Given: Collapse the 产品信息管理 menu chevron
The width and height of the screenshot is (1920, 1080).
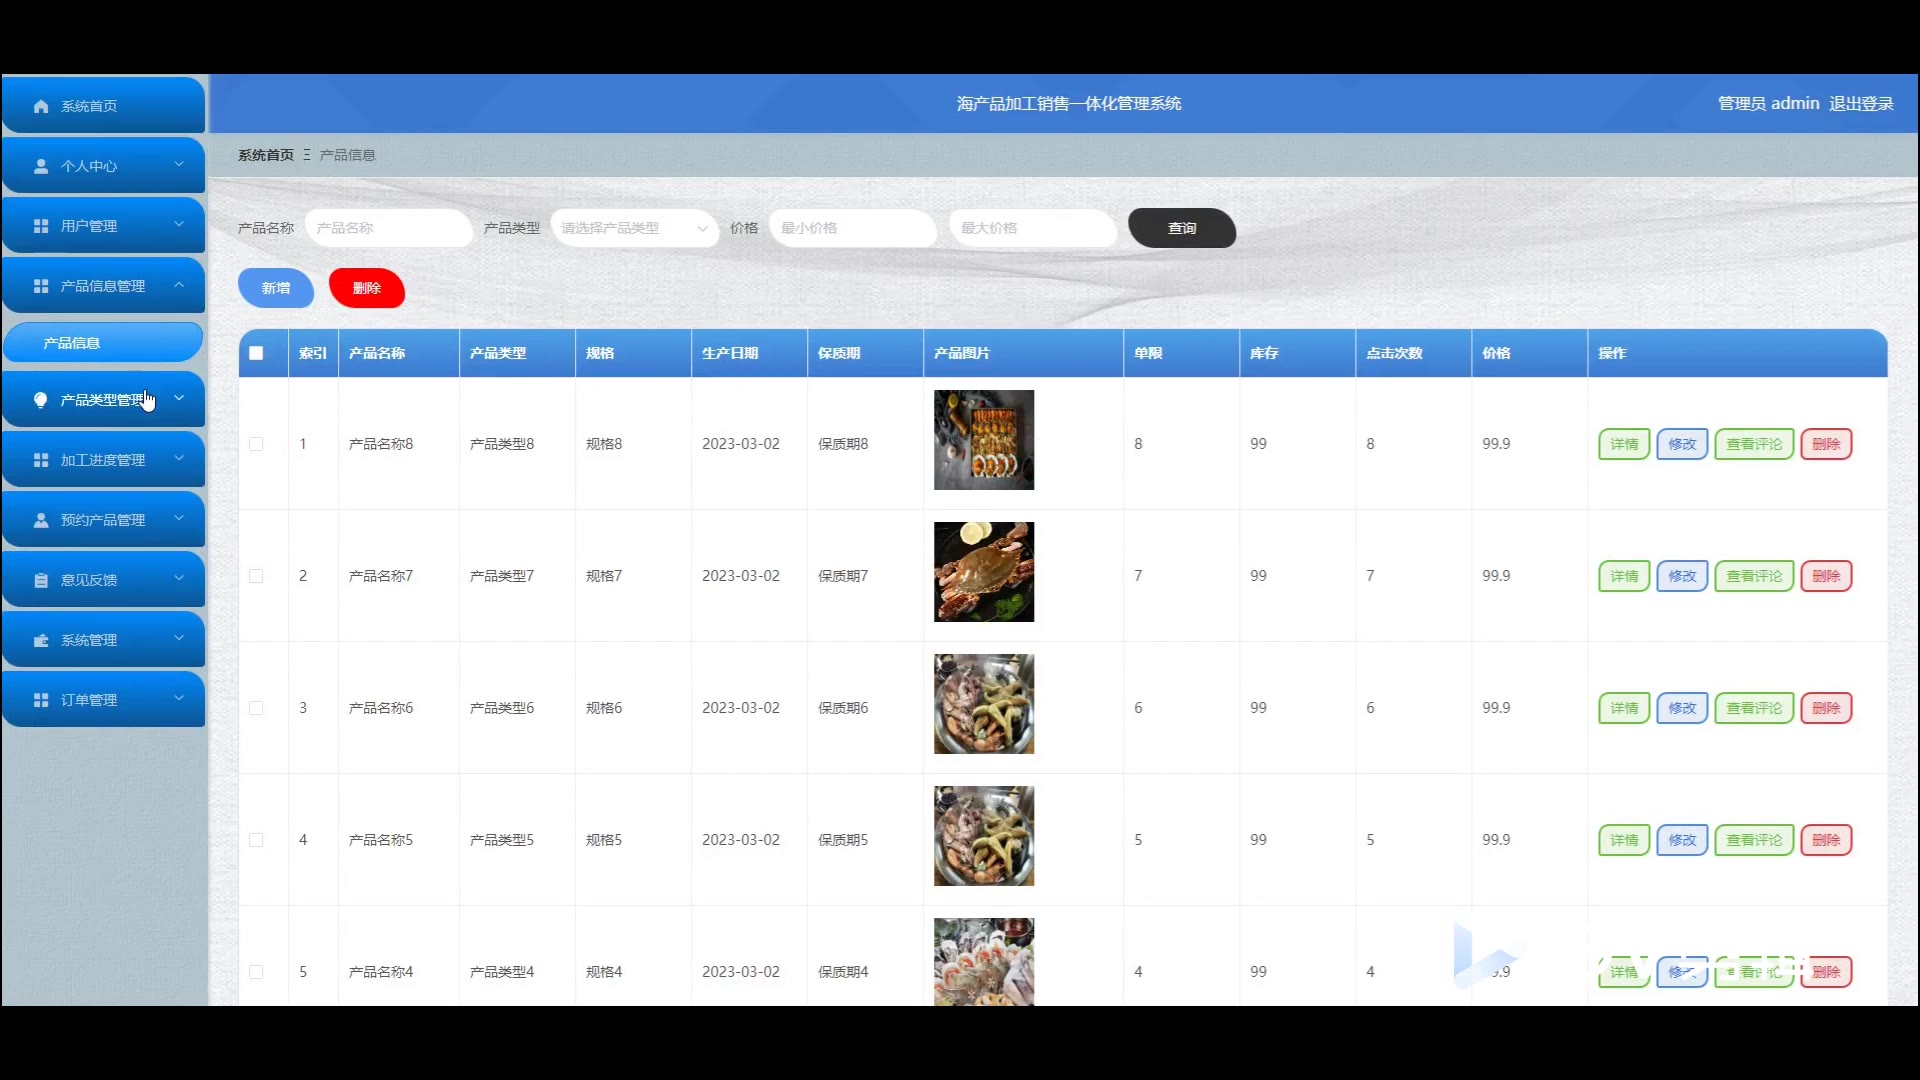Looking at the screenshot, I should tap(179, 285).
